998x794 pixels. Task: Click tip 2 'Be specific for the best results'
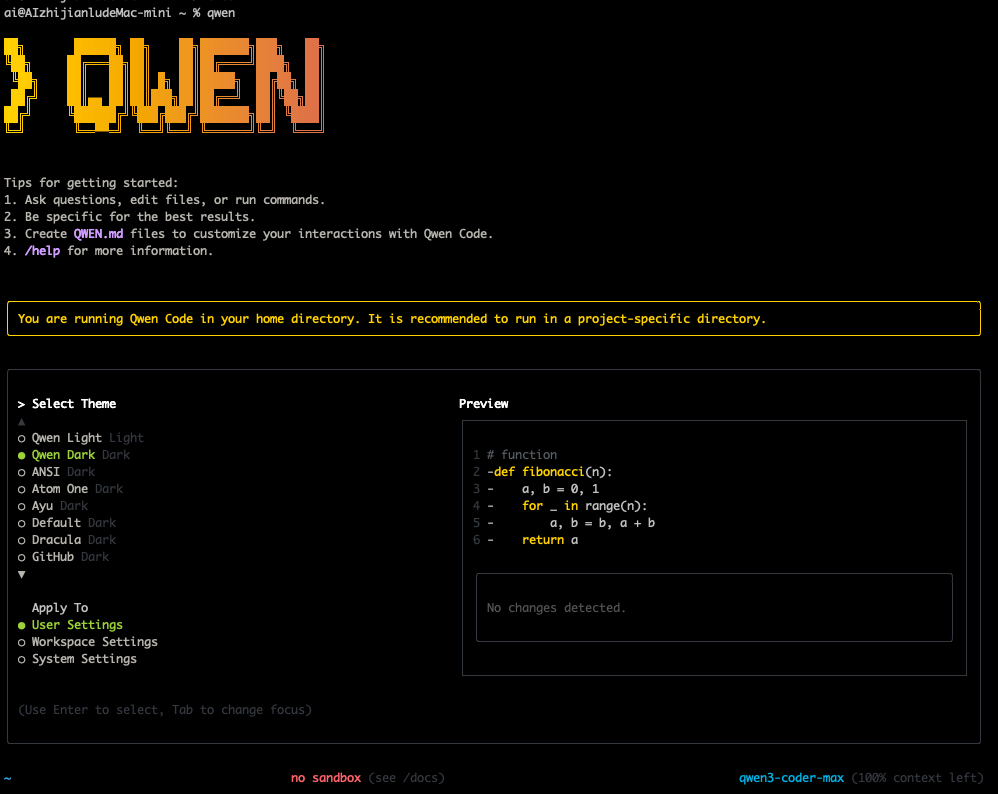click(x=129, y=216)
